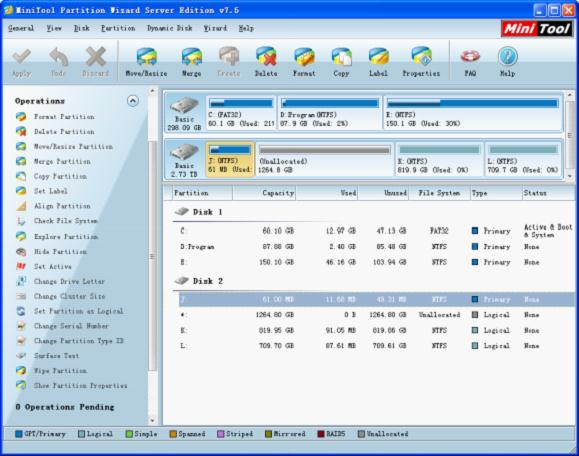Select the J: (NTFS) partition block
Viewport: 579px width, 456px height.
[230, 159]
